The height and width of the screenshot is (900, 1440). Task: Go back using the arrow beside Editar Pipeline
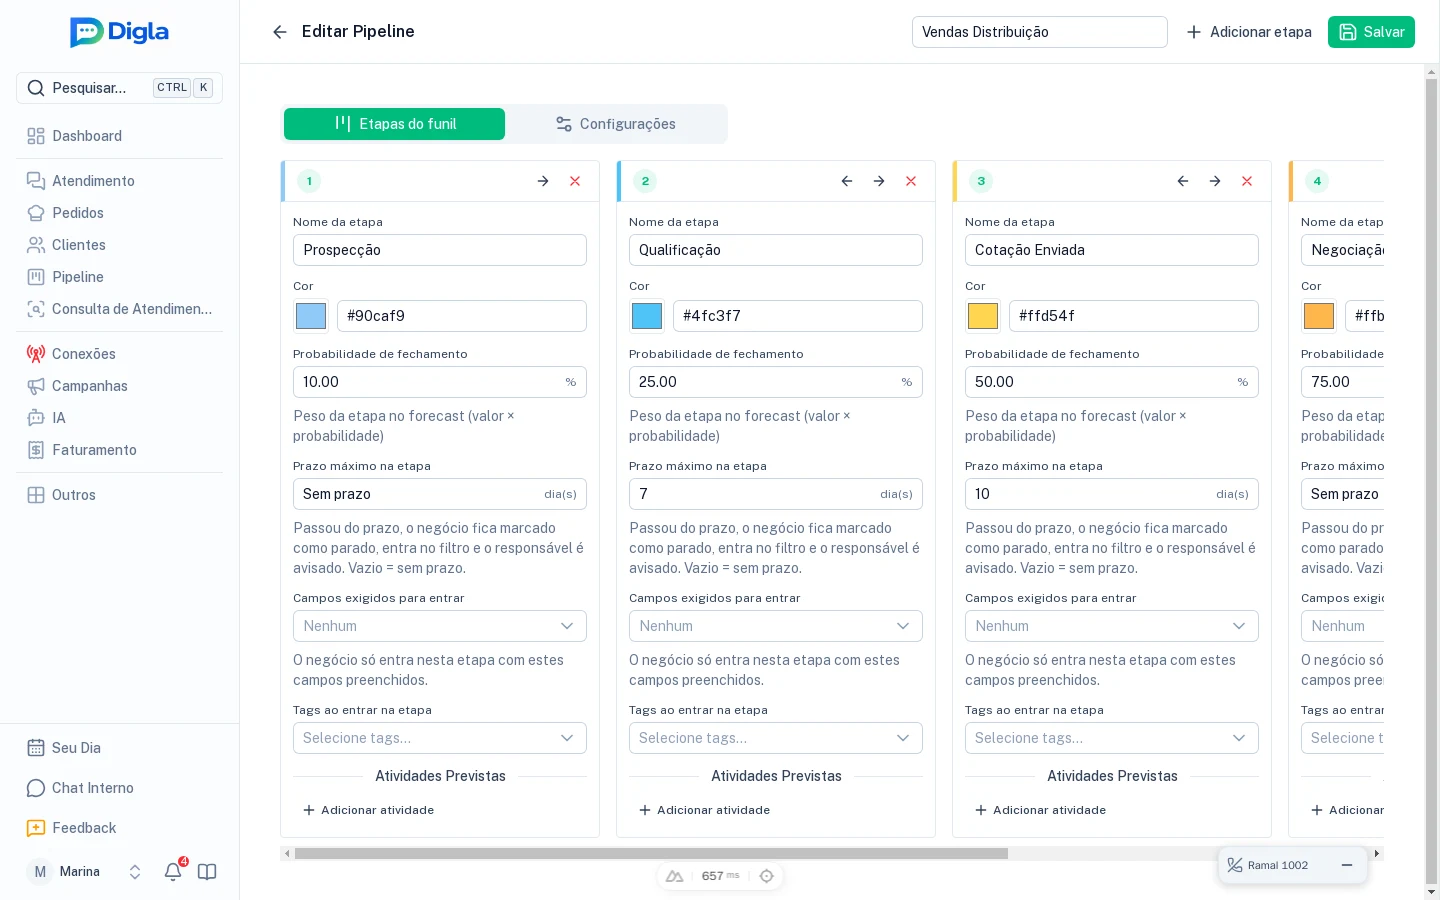pyautogui.click(x=280, y=32)
